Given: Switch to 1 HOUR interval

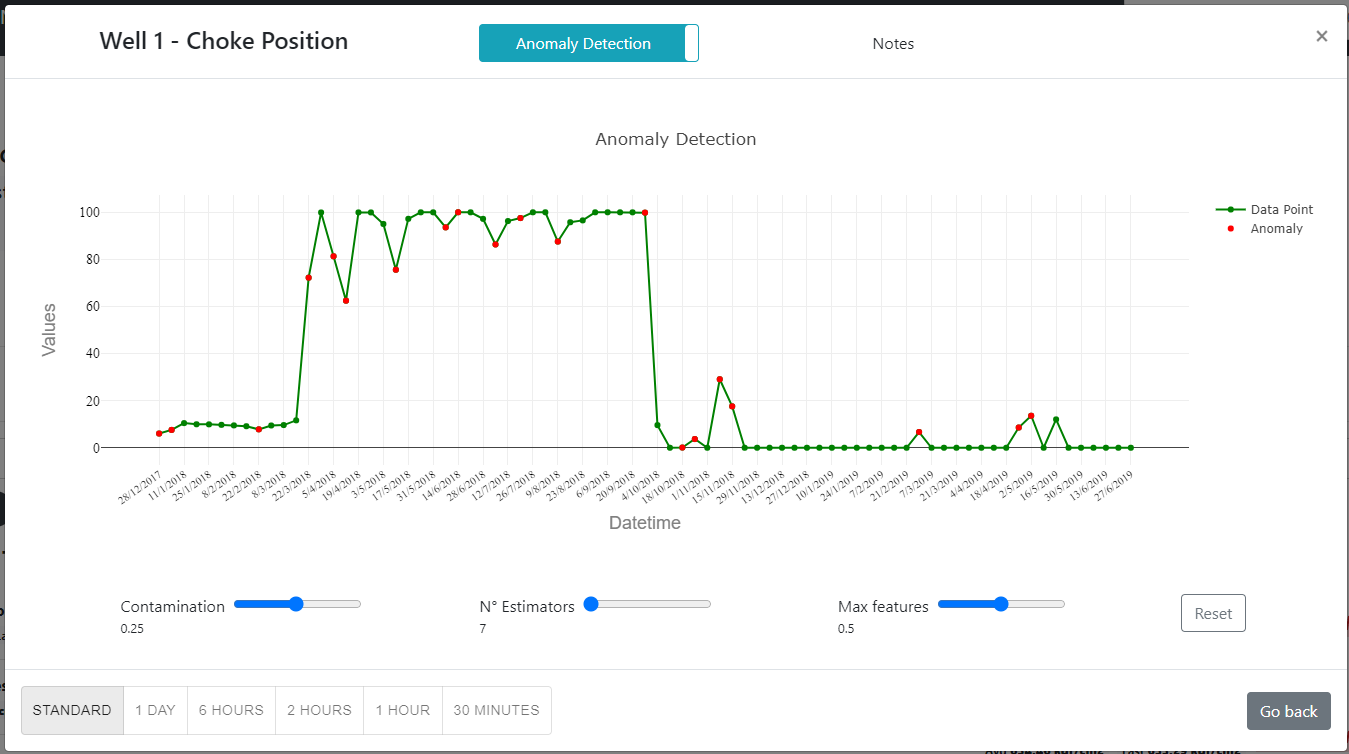Looking at the screenshot, I should click(402, 711).
